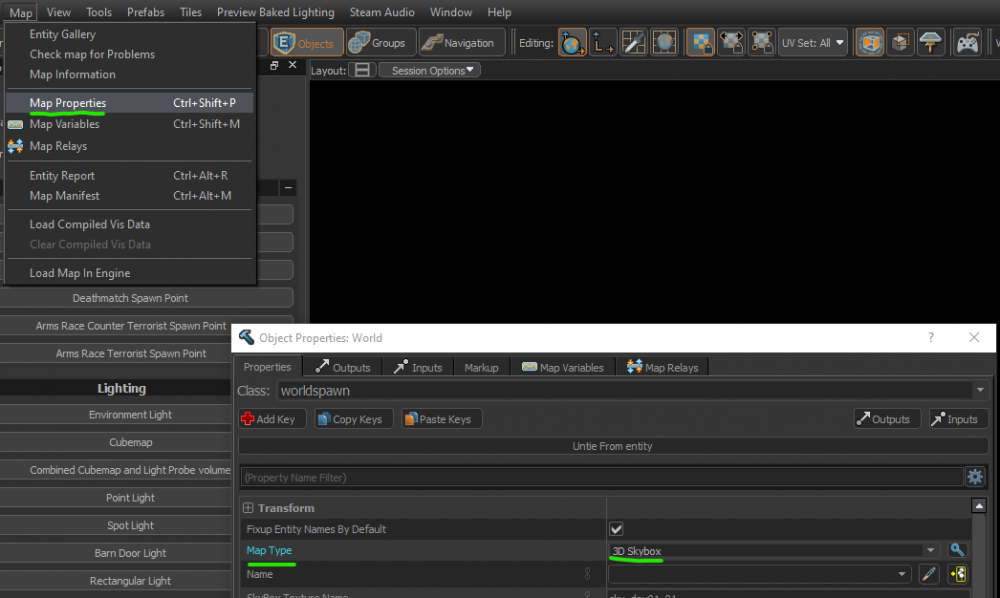
Task: Switch to Navigation mode
Action: (462, 43)
